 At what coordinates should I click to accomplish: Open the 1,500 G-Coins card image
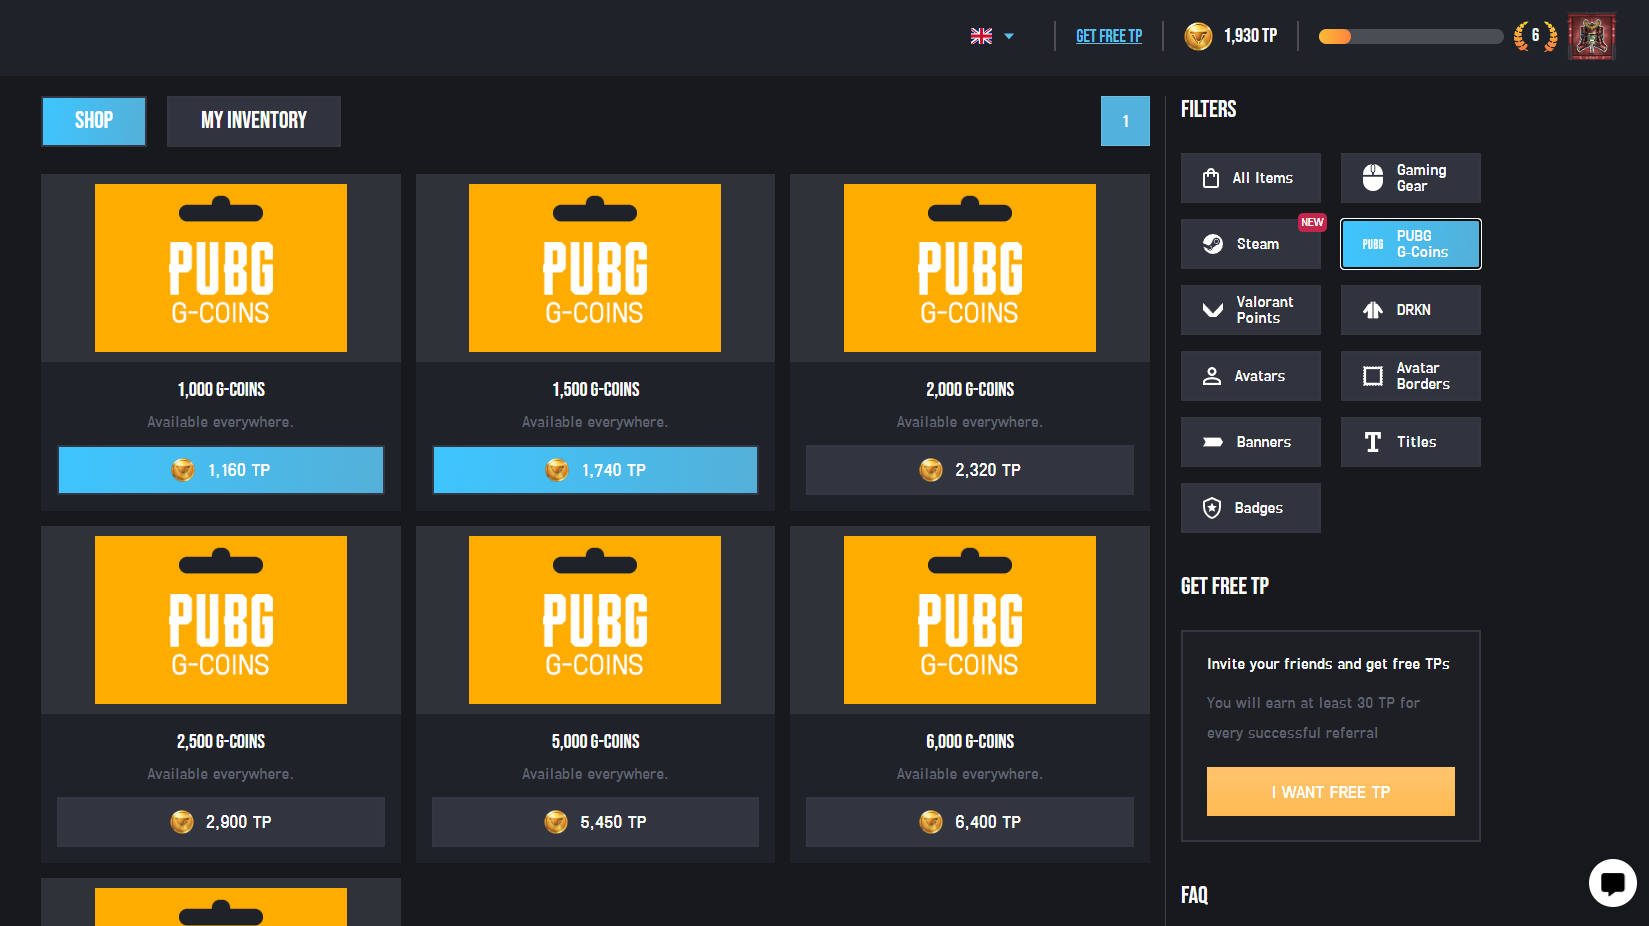(595, 268)
